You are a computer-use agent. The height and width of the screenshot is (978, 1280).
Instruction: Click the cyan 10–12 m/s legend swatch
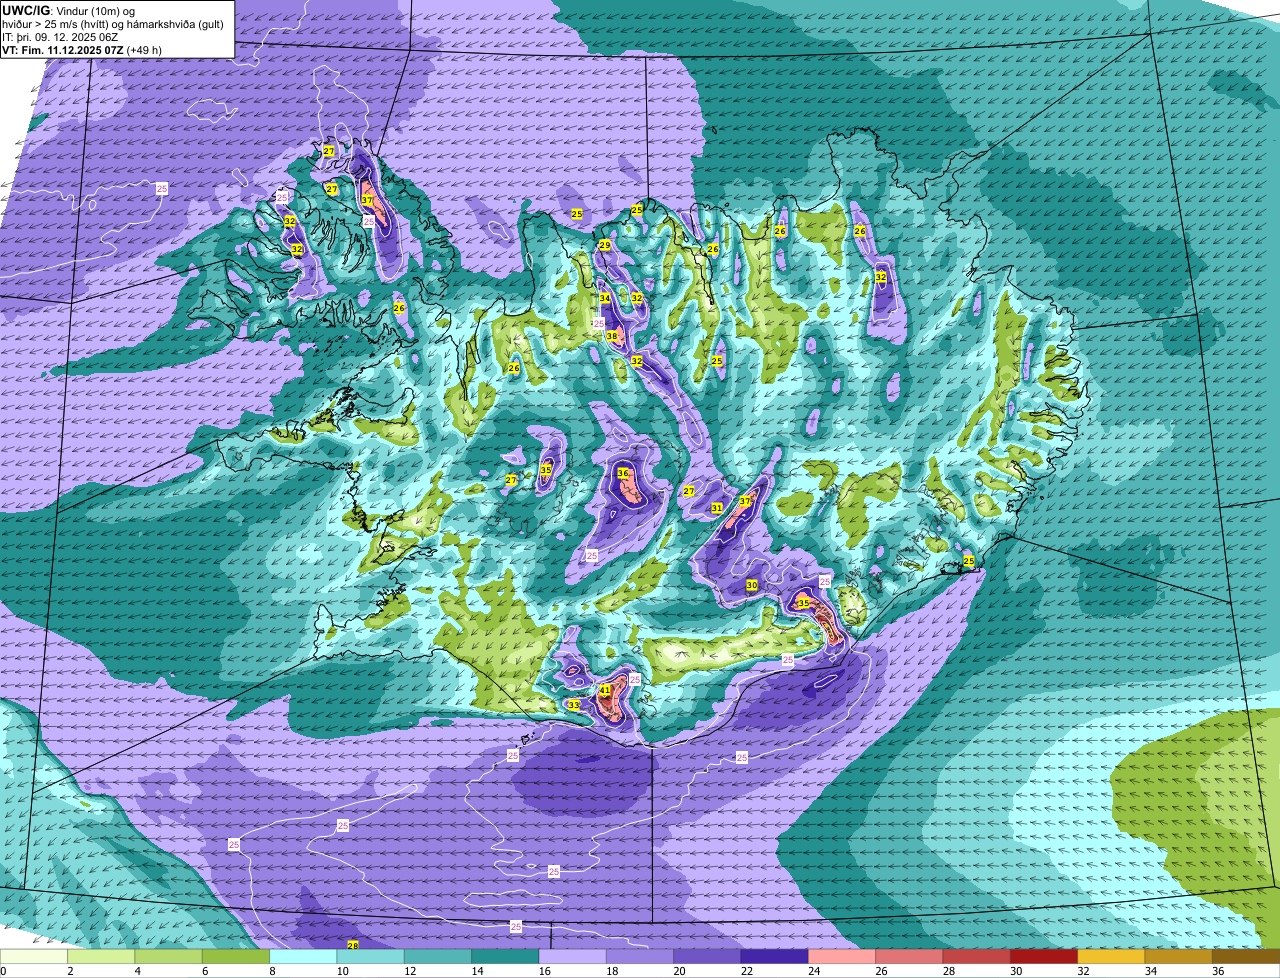click(370, 956)
